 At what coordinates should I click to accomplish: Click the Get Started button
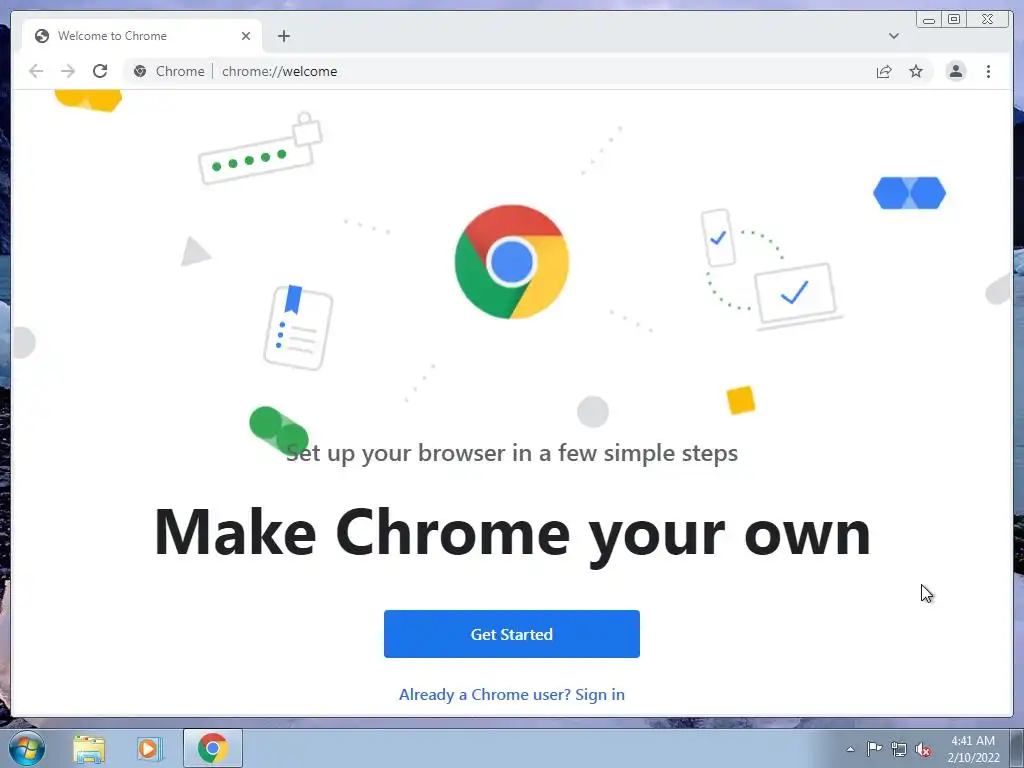pos(511,633)
